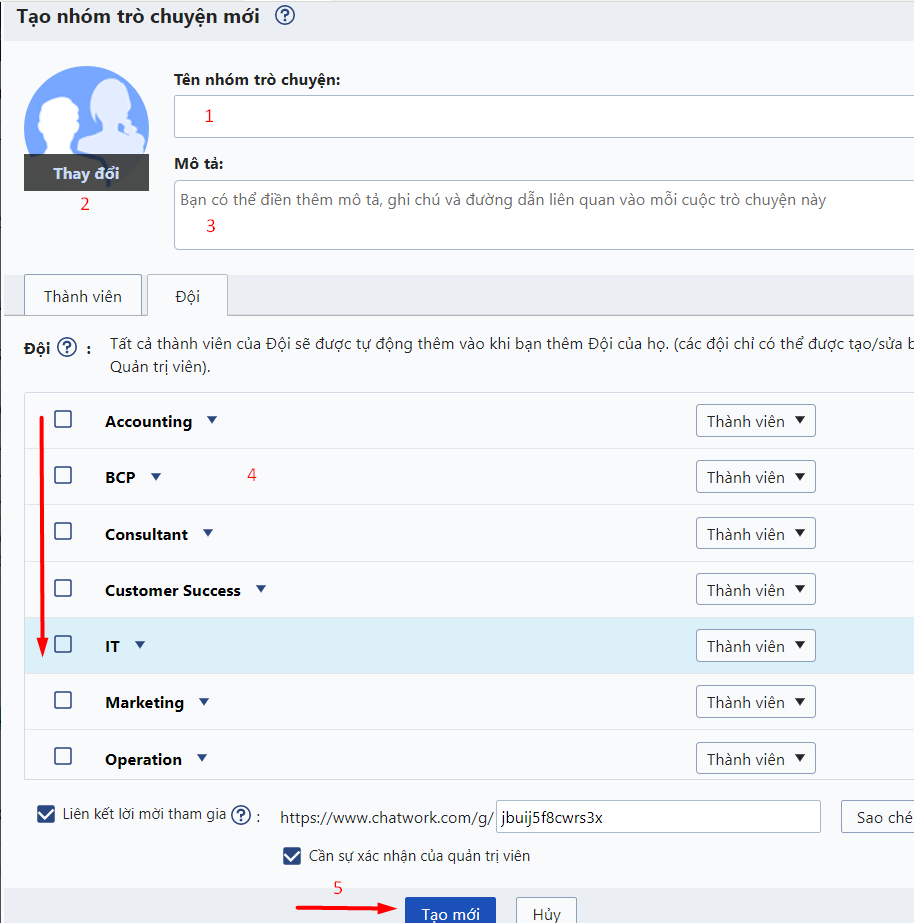Expand the BCP team arrow
Image resolution: width=914 pixels, height=923 pixels.
156,477
